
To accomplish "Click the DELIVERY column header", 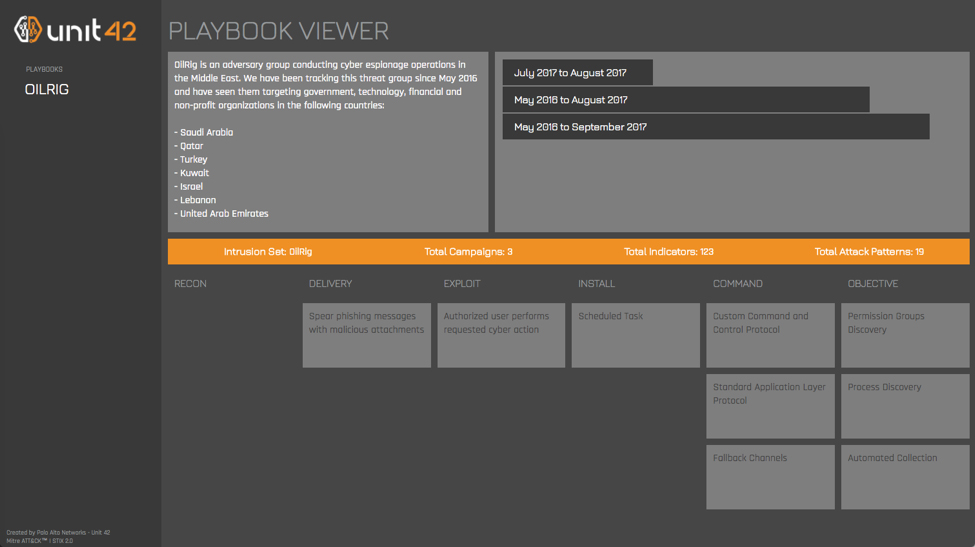I will (x=330, y=283).
